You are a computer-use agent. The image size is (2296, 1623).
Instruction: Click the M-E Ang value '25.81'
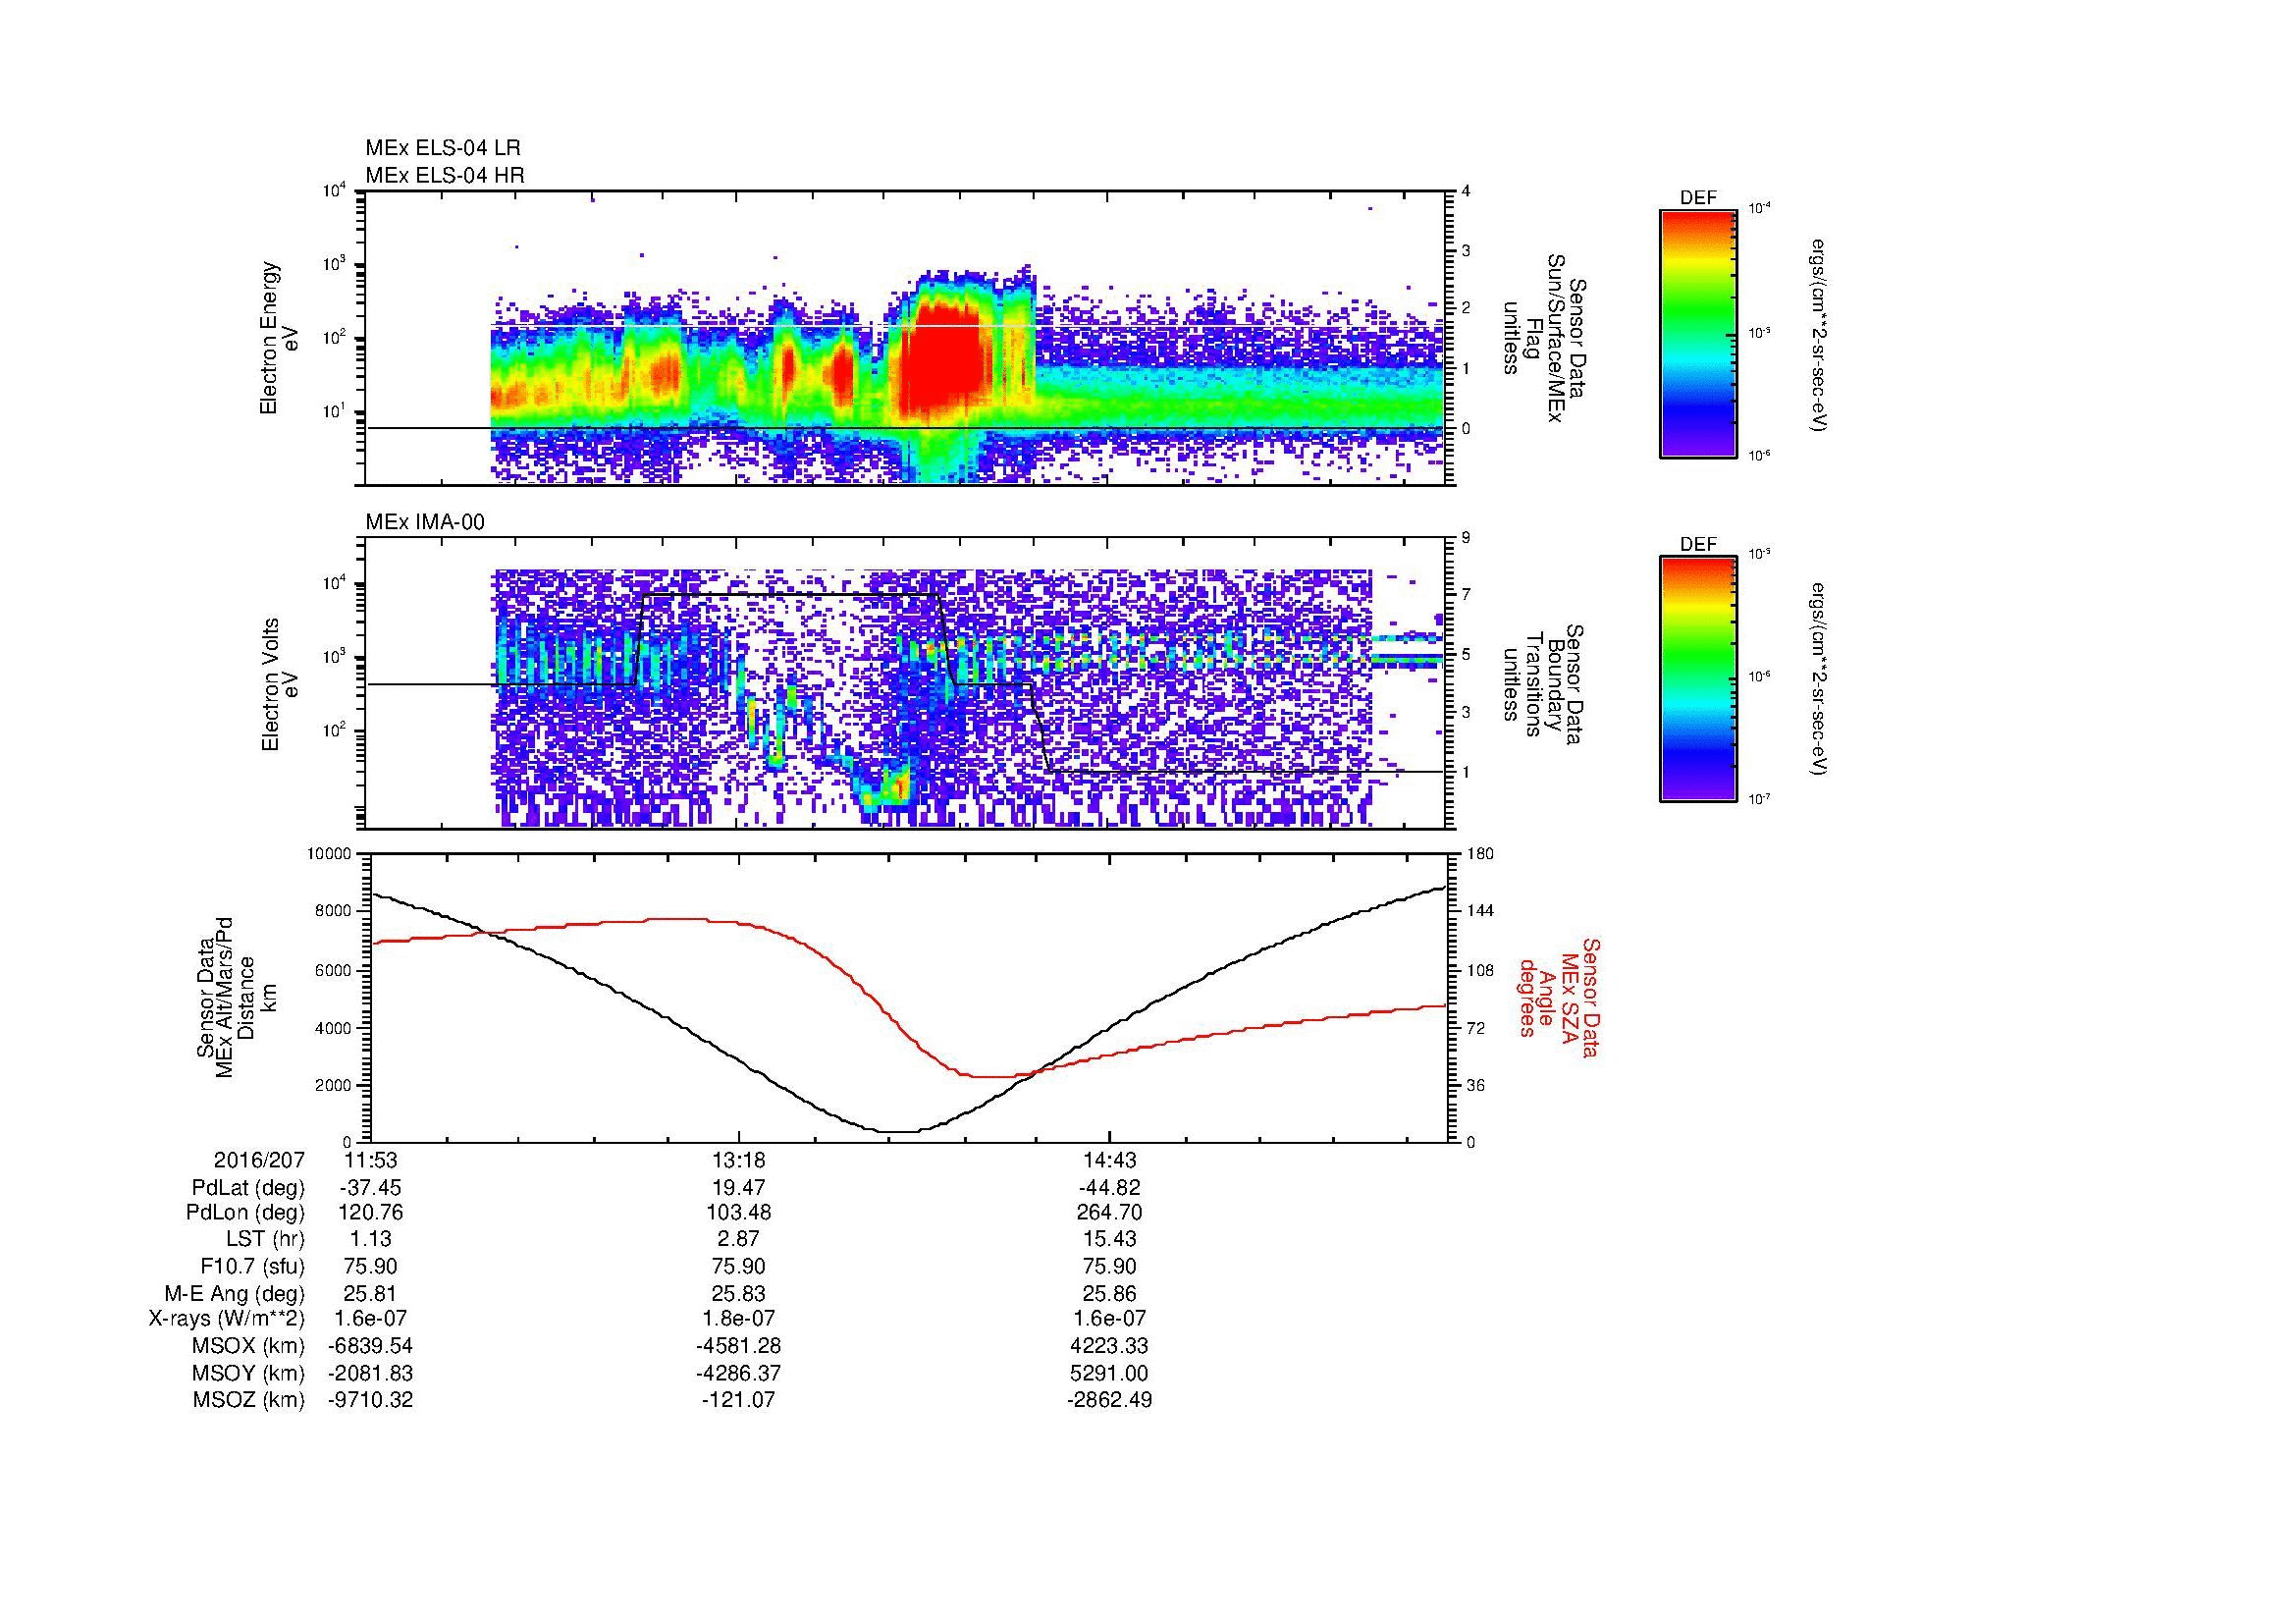[370, 1294]
